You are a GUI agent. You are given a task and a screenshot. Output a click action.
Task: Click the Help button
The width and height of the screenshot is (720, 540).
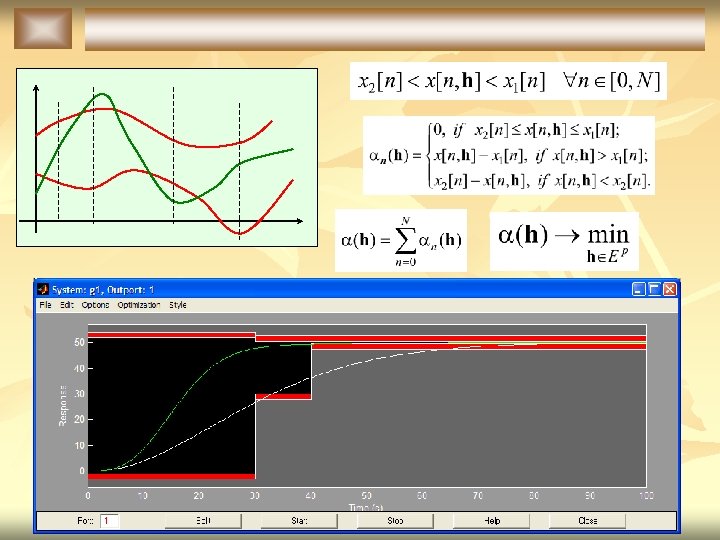[492, 521]
